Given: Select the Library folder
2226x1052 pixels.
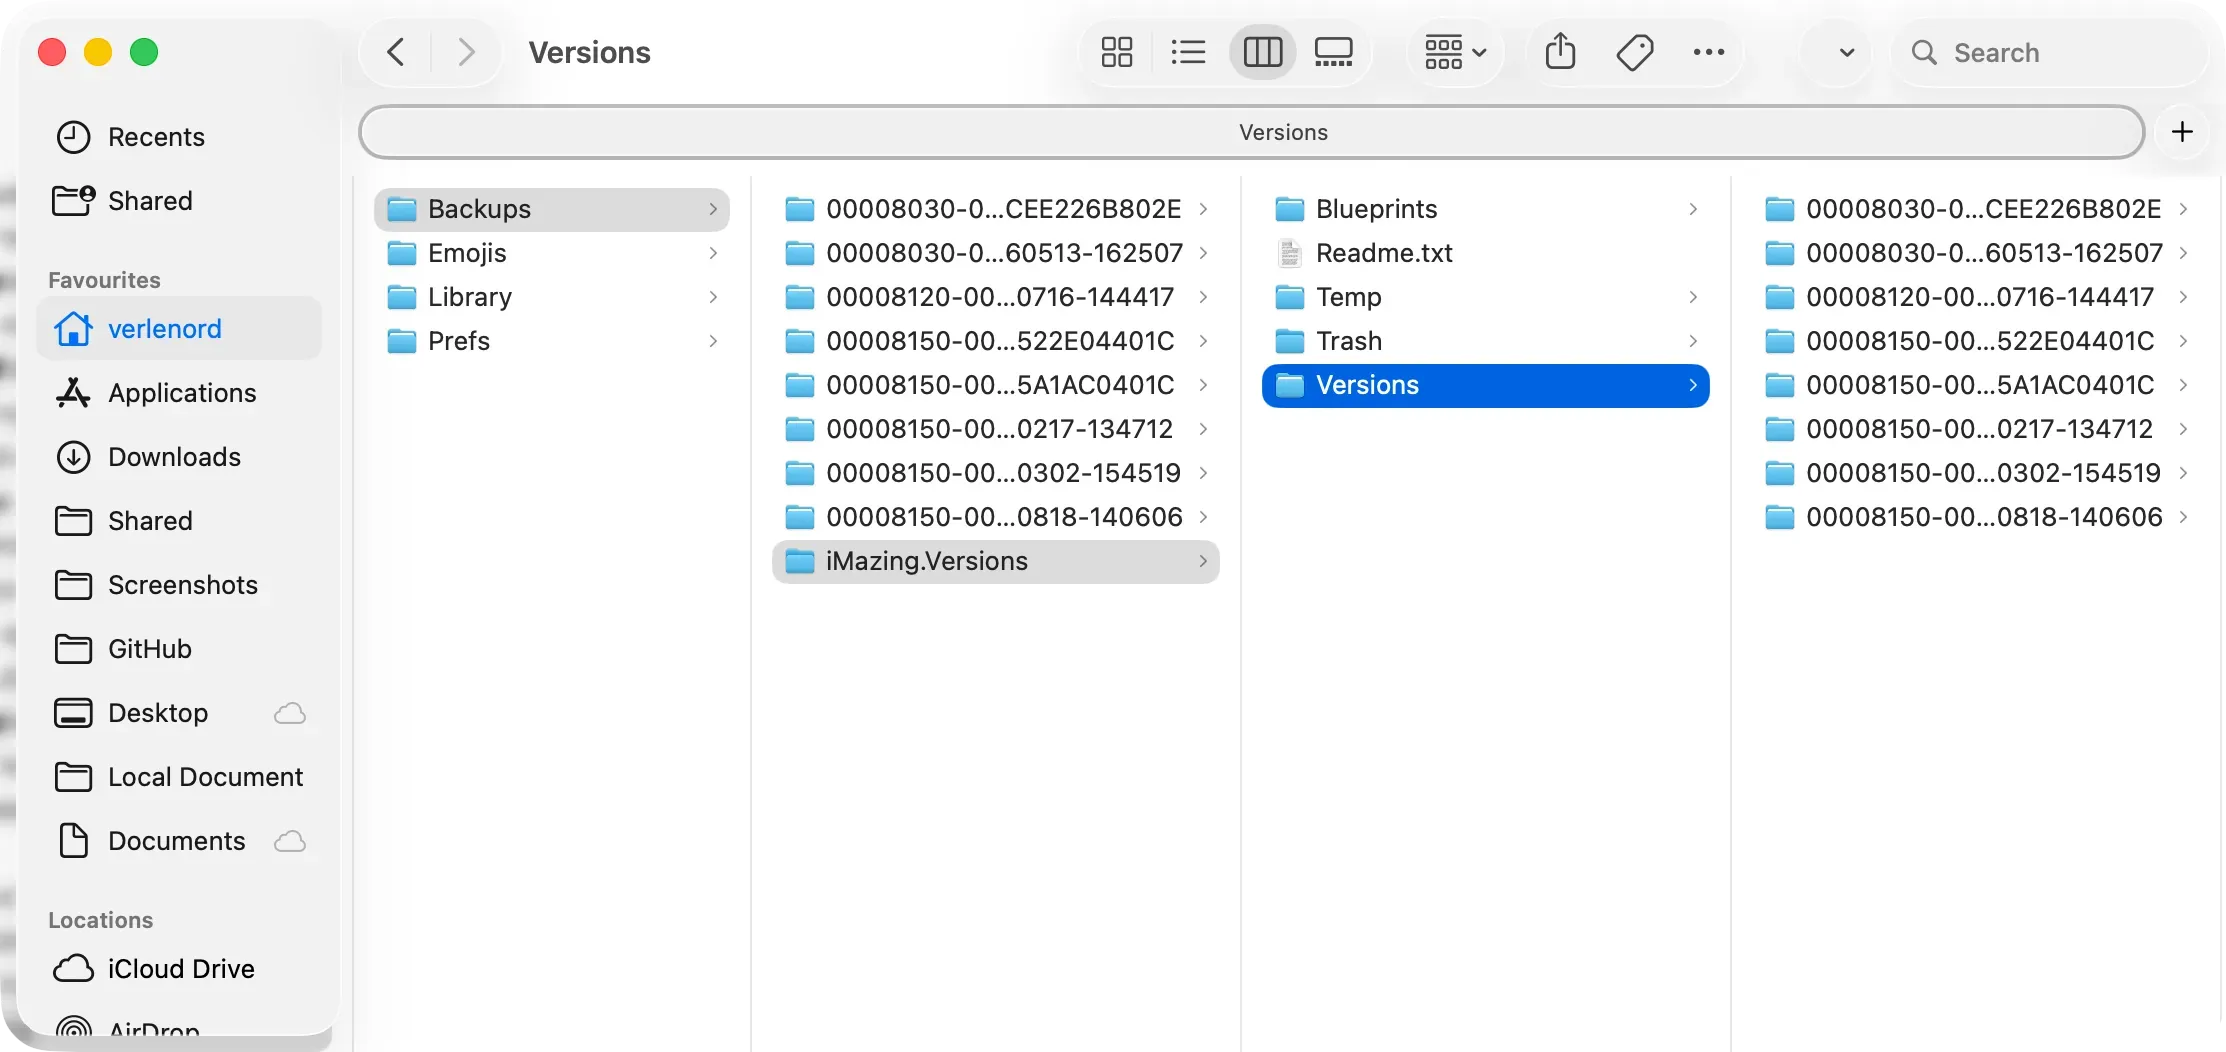Looking at the screenshot, I should point(552,297).
